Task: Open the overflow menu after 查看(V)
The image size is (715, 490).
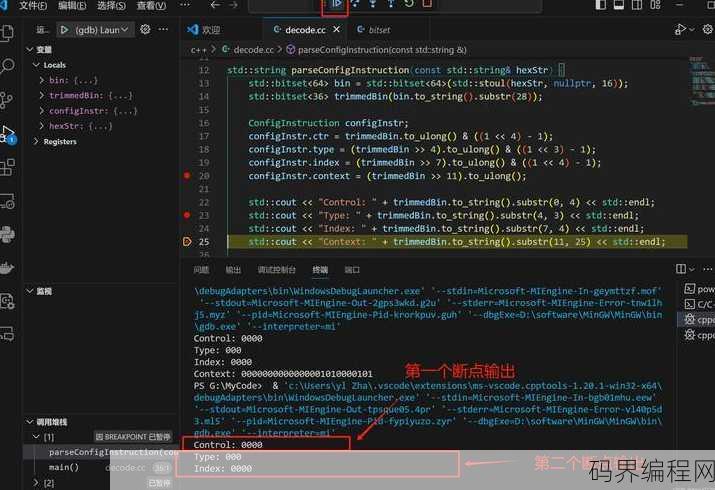Action: [185, 5]
